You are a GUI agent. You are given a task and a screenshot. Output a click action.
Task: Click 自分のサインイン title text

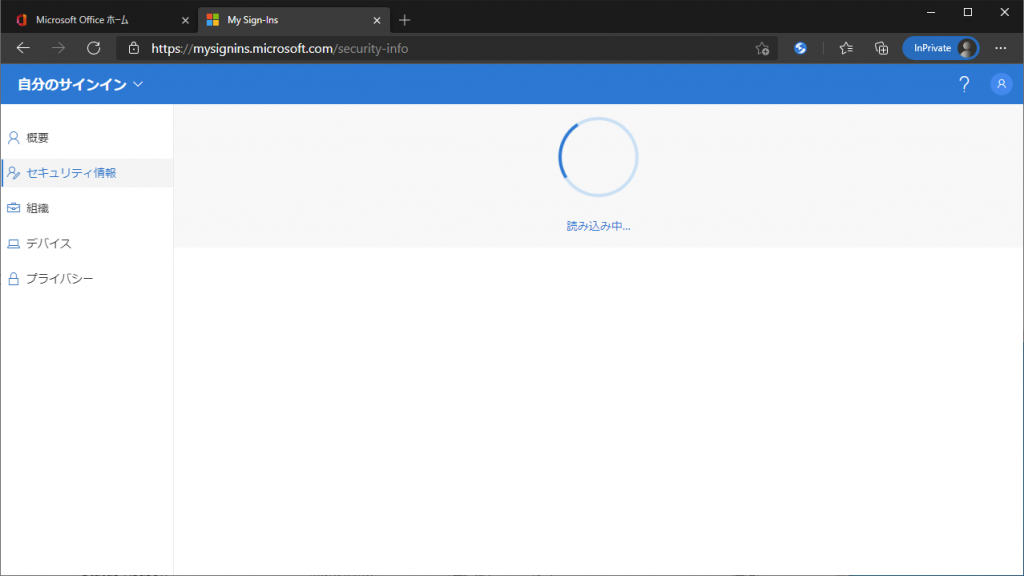click(x=72, y=84)
